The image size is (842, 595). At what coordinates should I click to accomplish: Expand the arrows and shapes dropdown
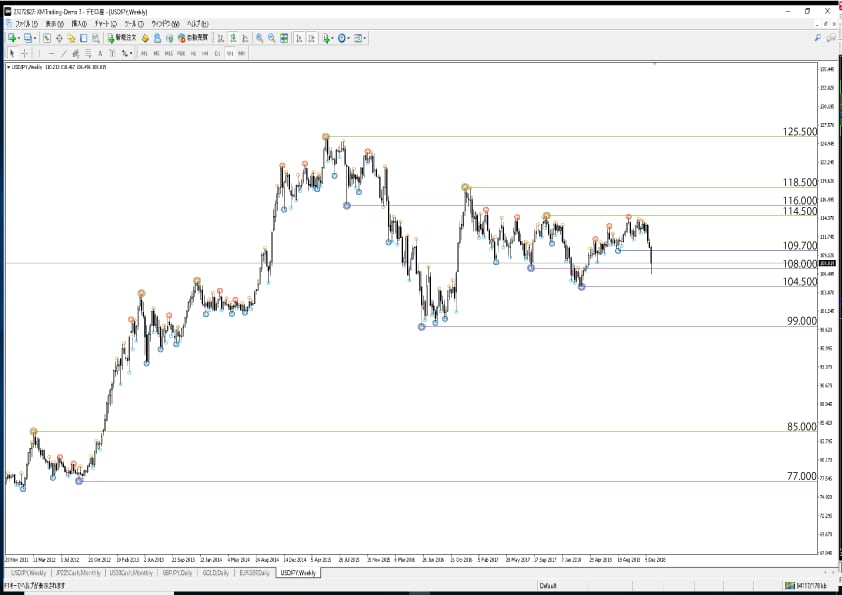pyautogui.click(x=127, y=53)
